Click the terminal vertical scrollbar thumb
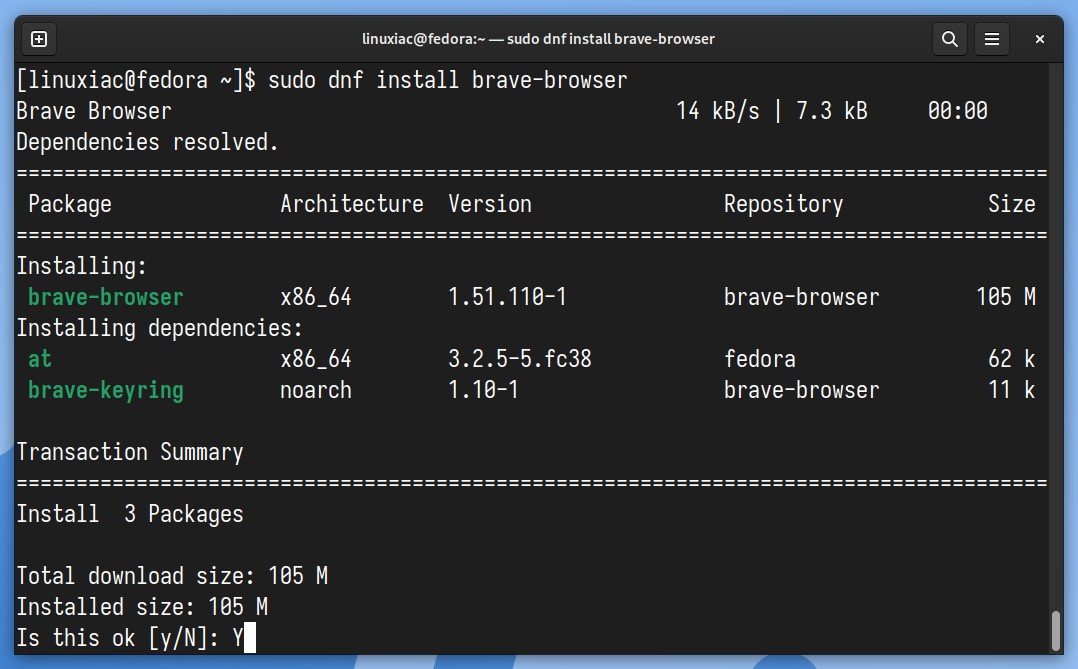This screenshot has width=1078, height=669. point(1057,630)
